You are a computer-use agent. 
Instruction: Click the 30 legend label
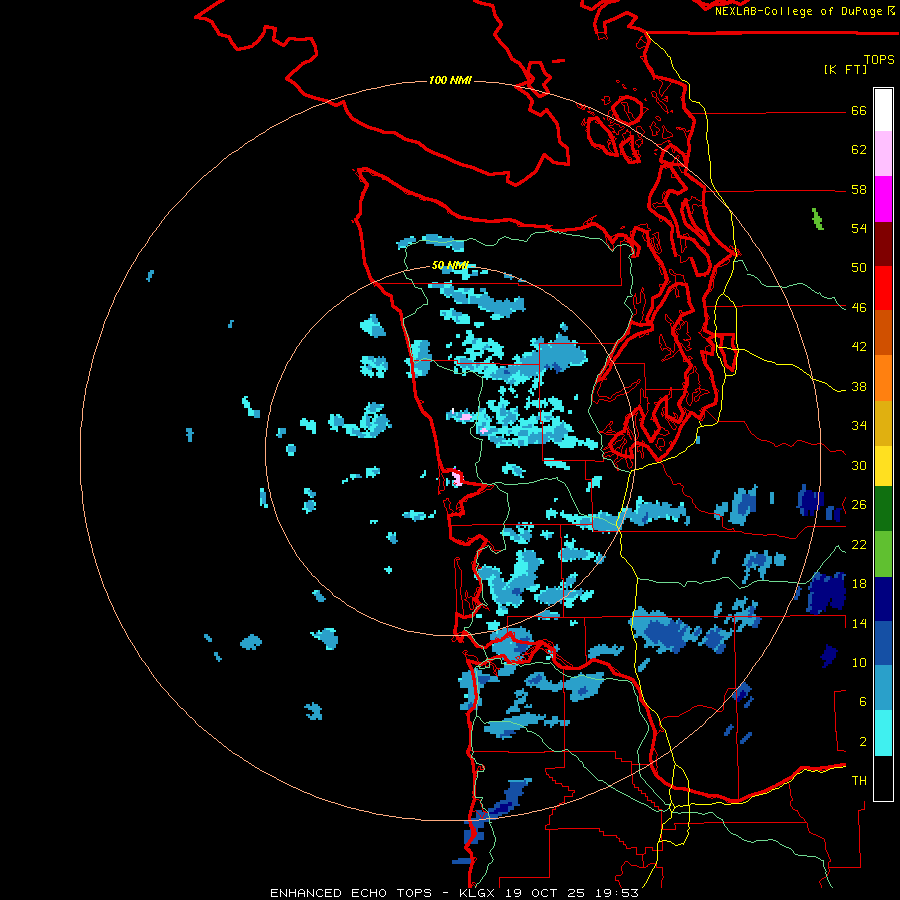tap(859, 465)
